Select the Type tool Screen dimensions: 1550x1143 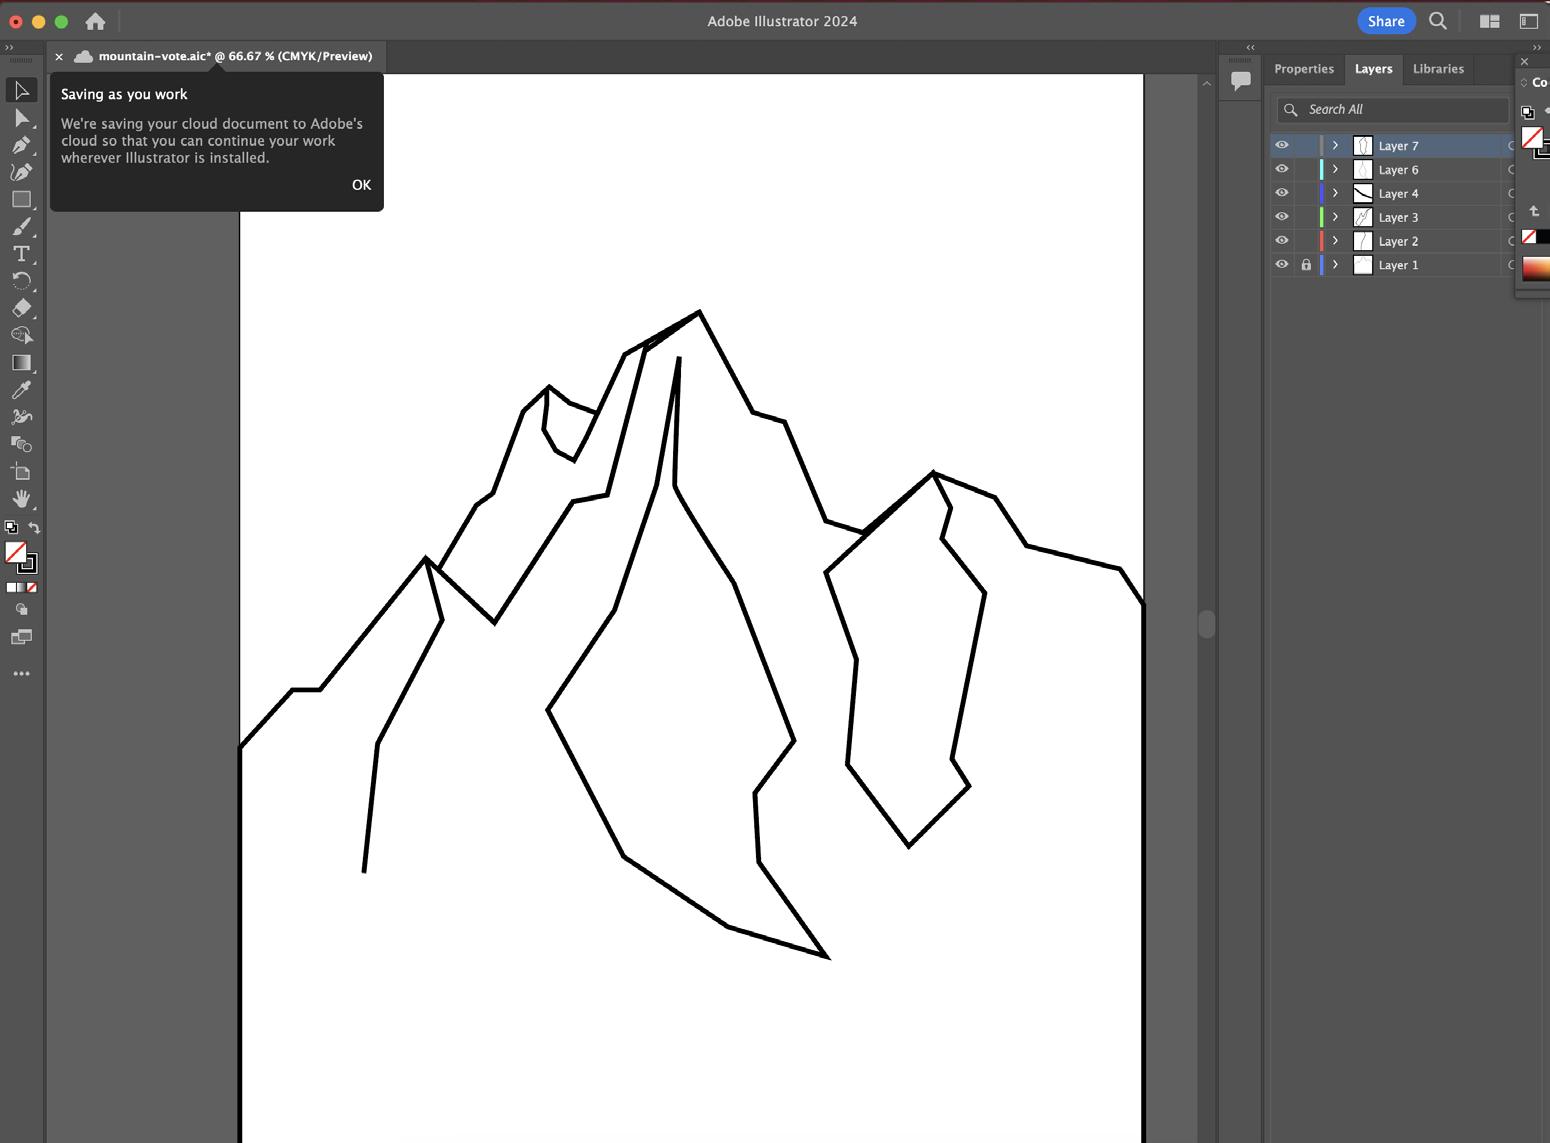(x=21, y=254)
